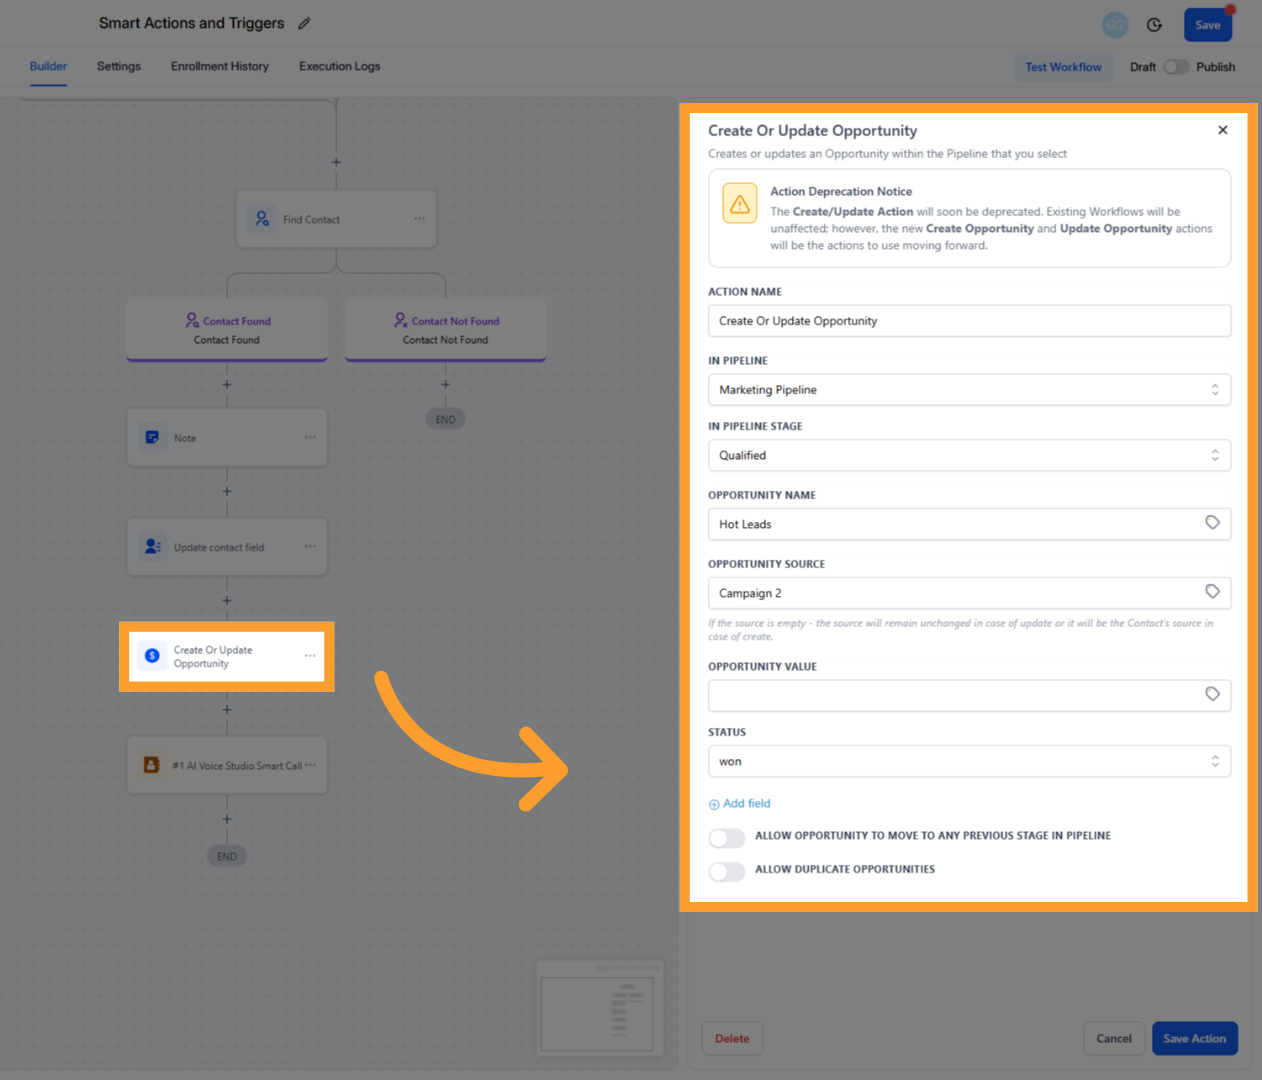Open the Enrollment History tab

[220, 66]
